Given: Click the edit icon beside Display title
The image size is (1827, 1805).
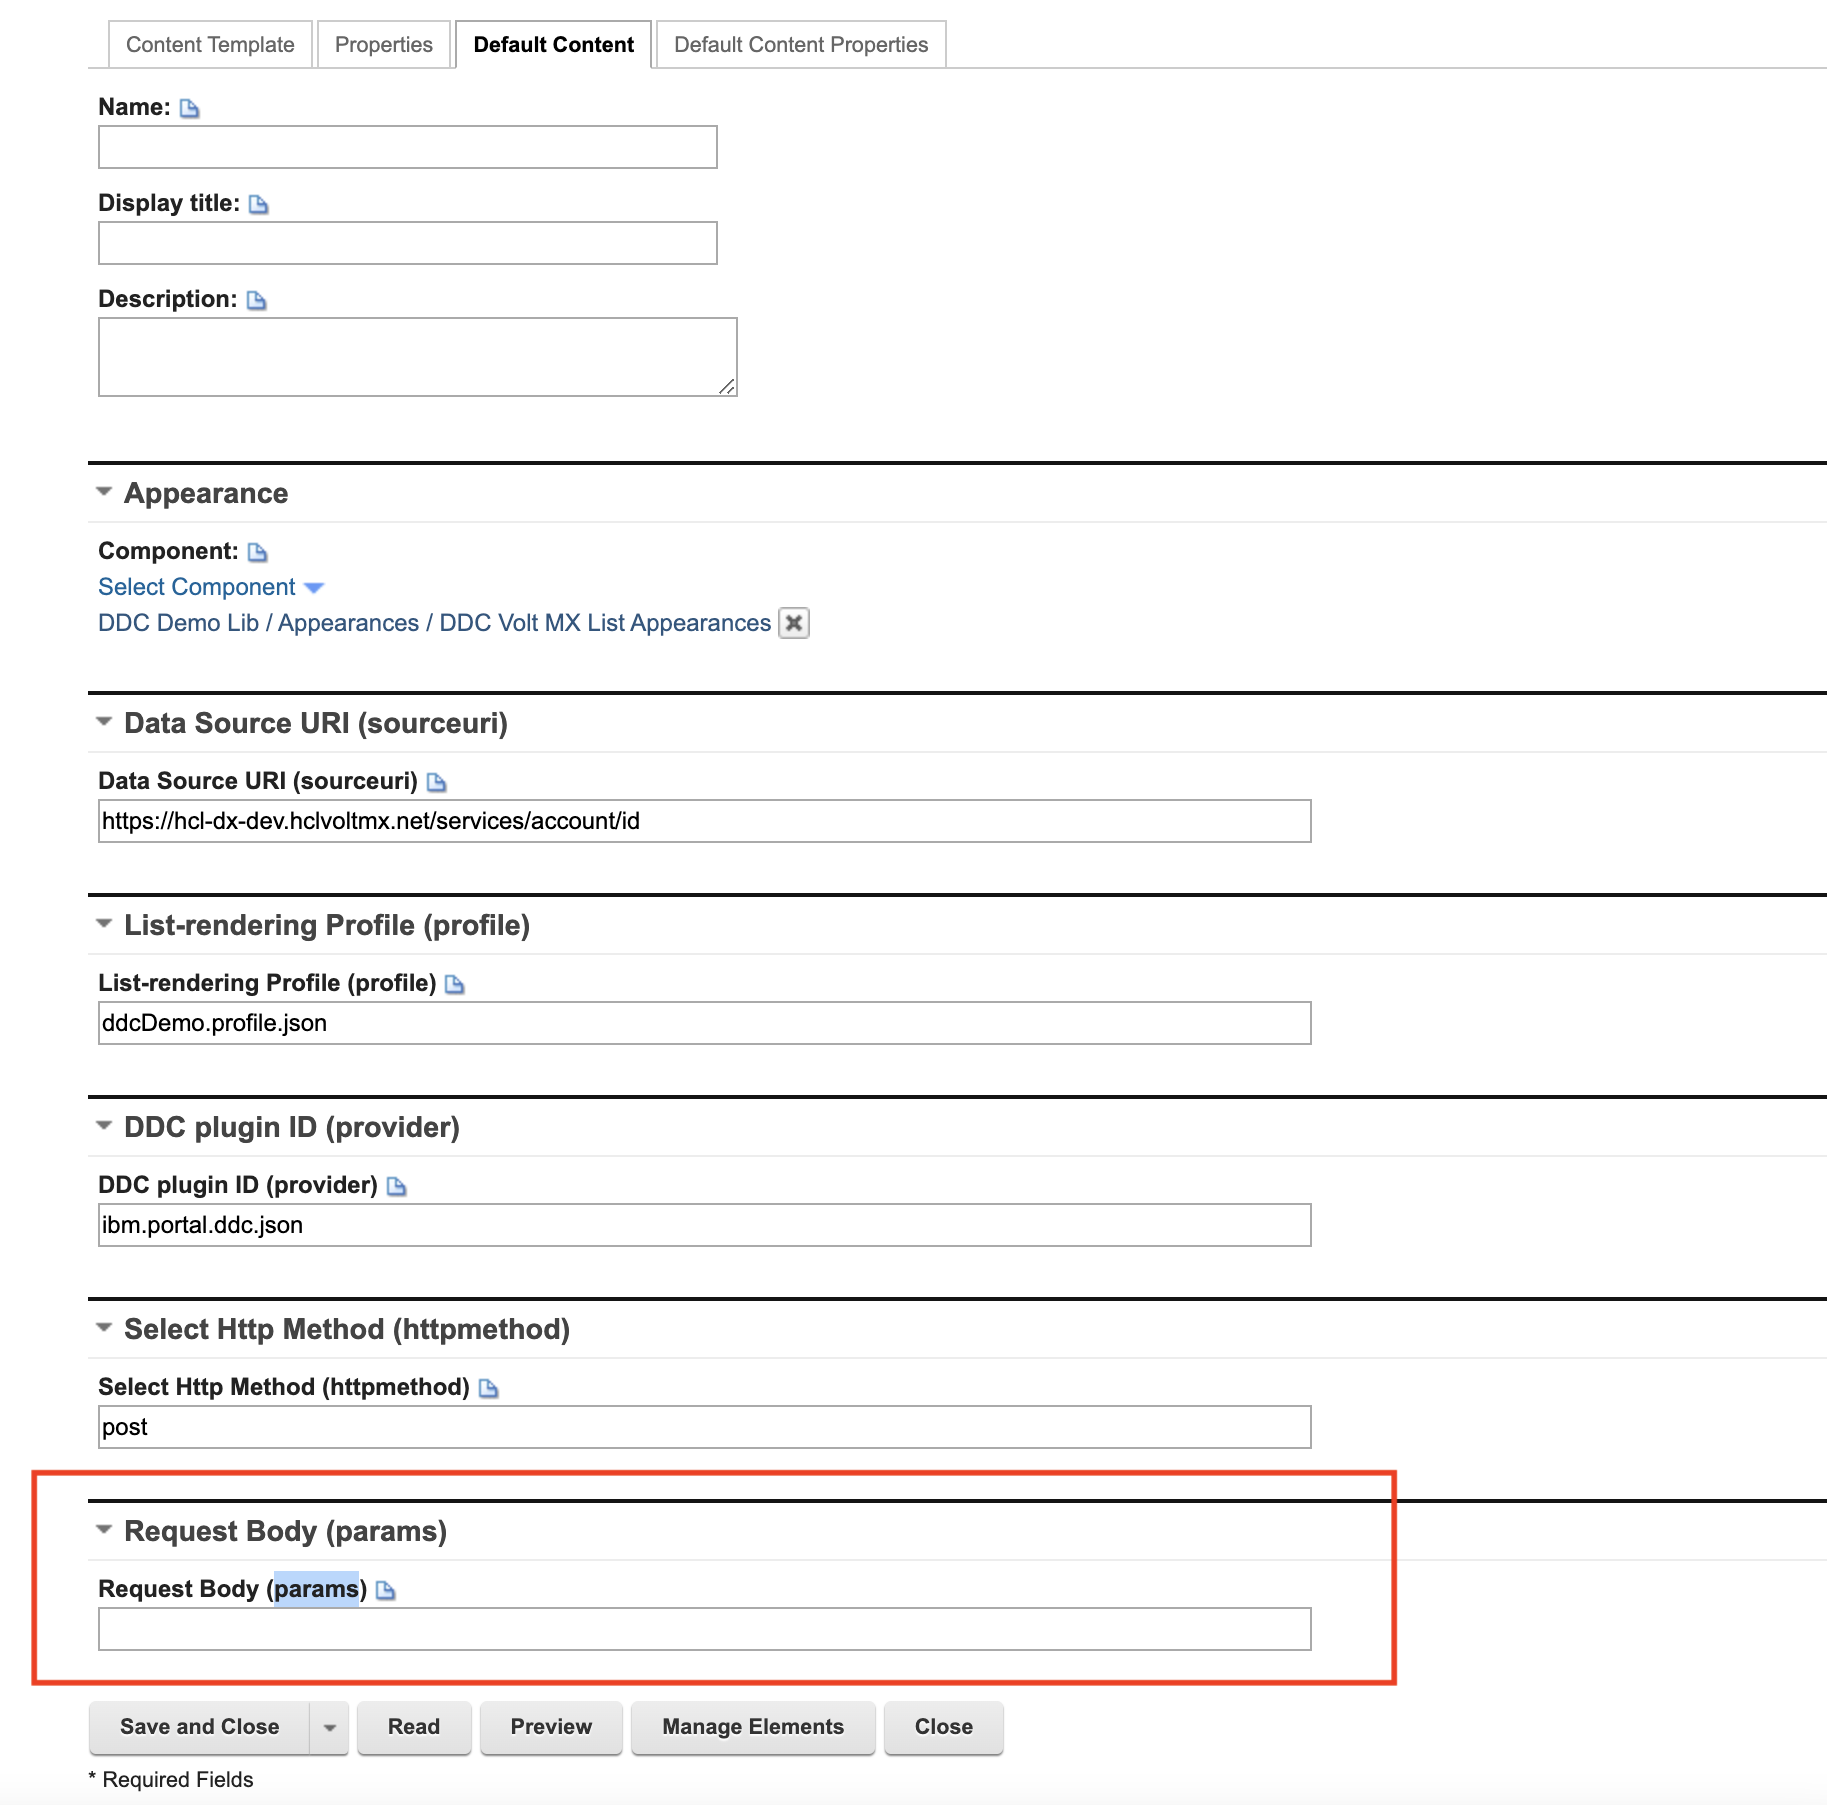Looking at the screenshot, I should point(259,203).
